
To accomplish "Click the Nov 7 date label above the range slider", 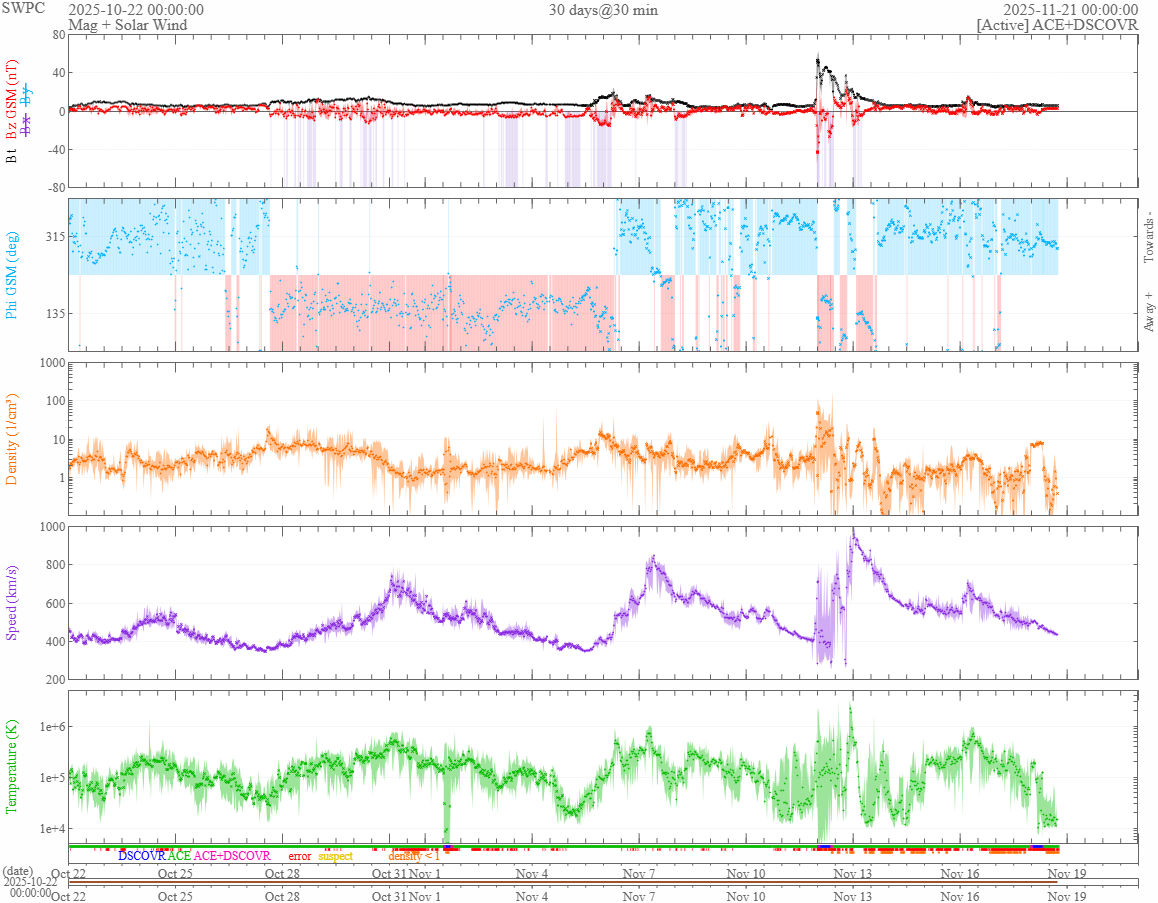I will pos(638,873).
